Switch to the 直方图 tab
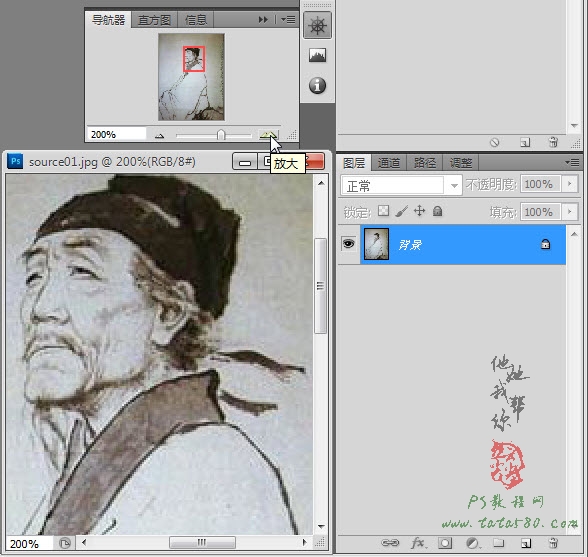Viewport: 588px width, 557px height. point(154,20)
